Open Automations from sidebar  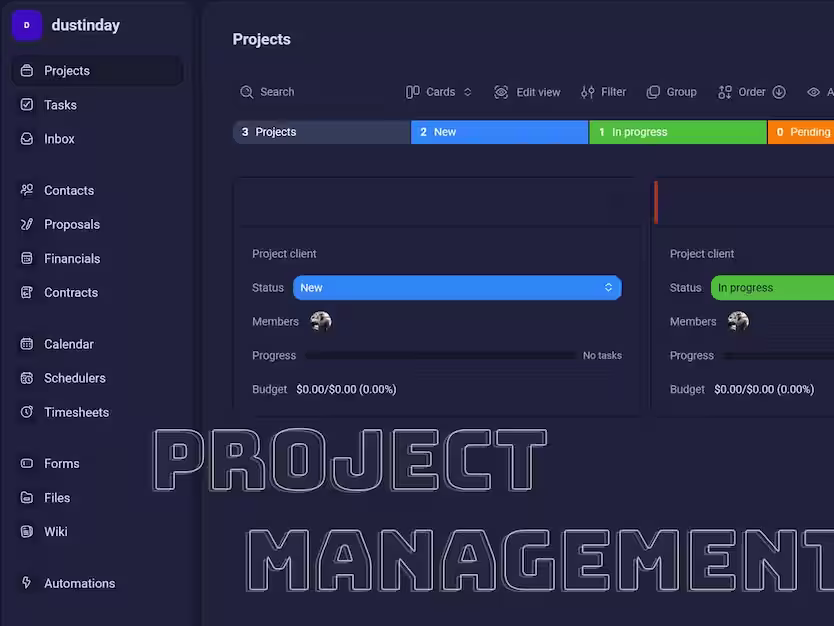click(97, 583)
